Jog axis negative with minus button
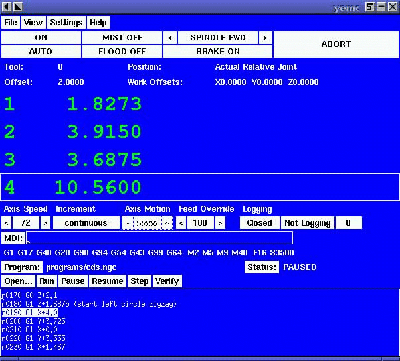This screenshot has width=400, height=361. click(x=127, y=223)
